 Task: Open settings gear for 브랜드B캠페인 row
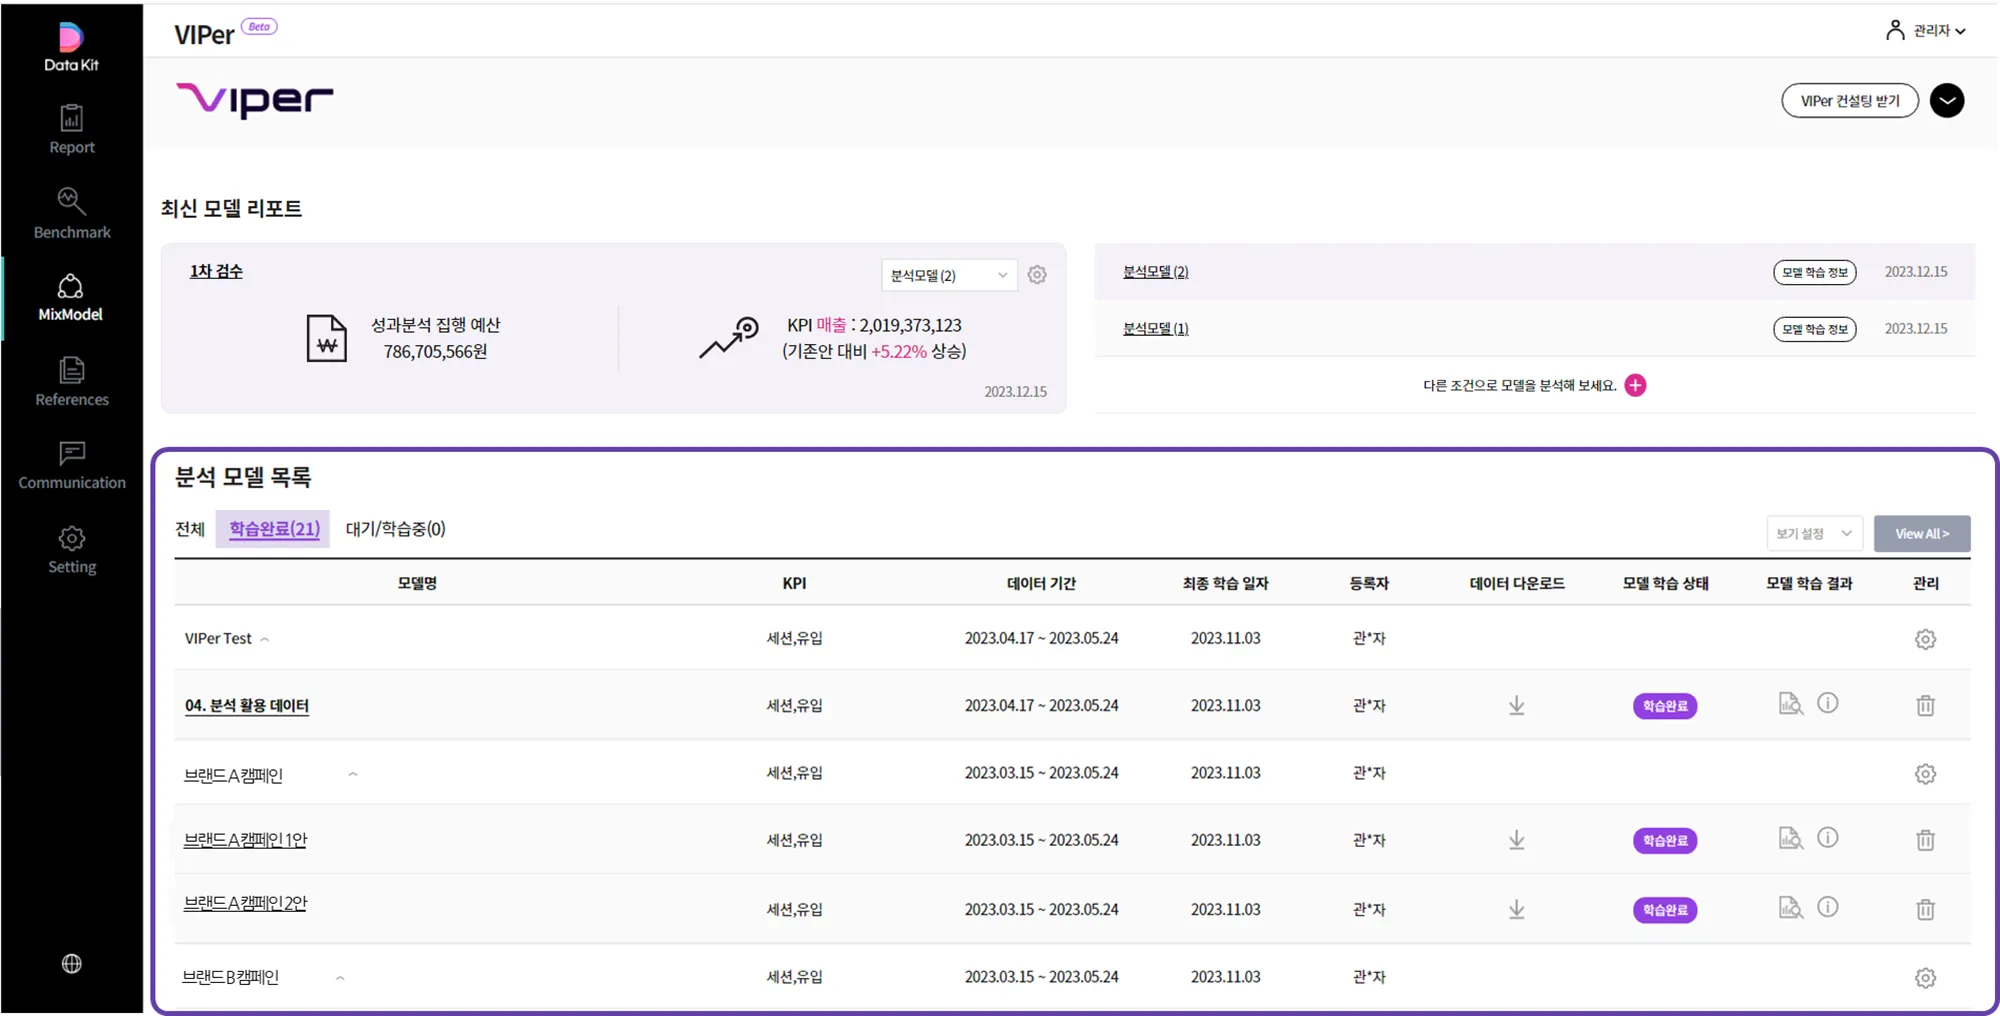click(1925, 978)
